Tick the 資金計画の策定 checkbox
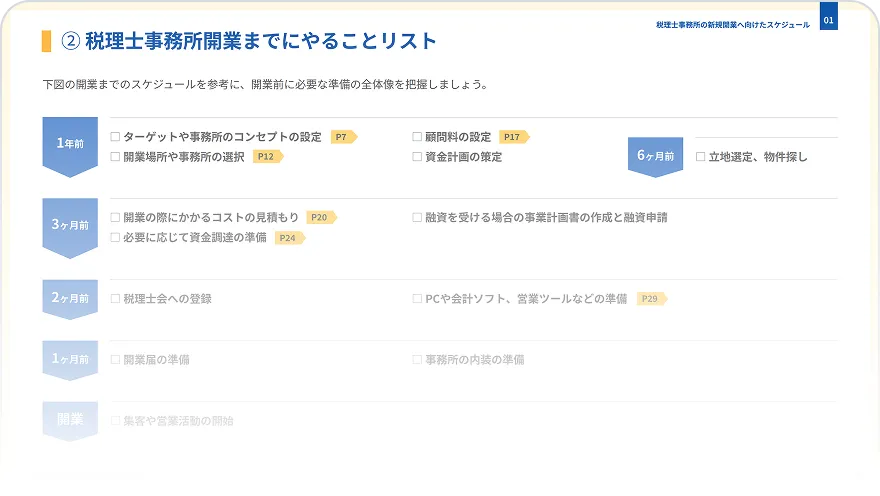The image size is (880, 496). point(417,157)
